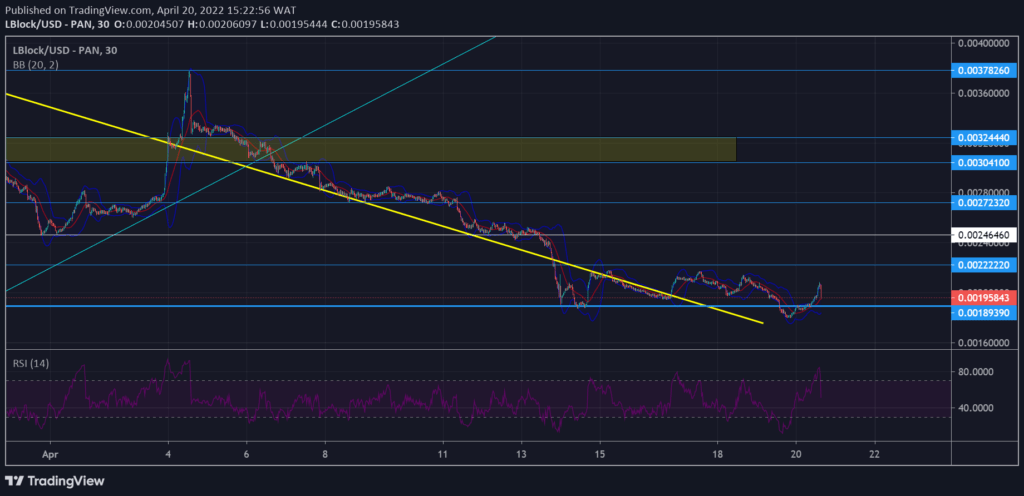
Task: Click the 6 date label on the time axis
Action: 247,452
